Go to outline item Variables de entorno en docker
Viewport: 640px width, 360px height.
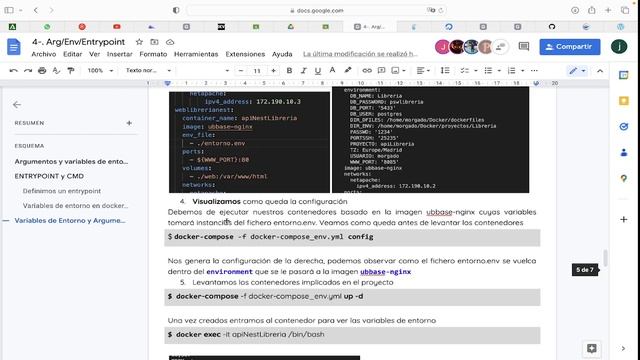click(75, 206)
